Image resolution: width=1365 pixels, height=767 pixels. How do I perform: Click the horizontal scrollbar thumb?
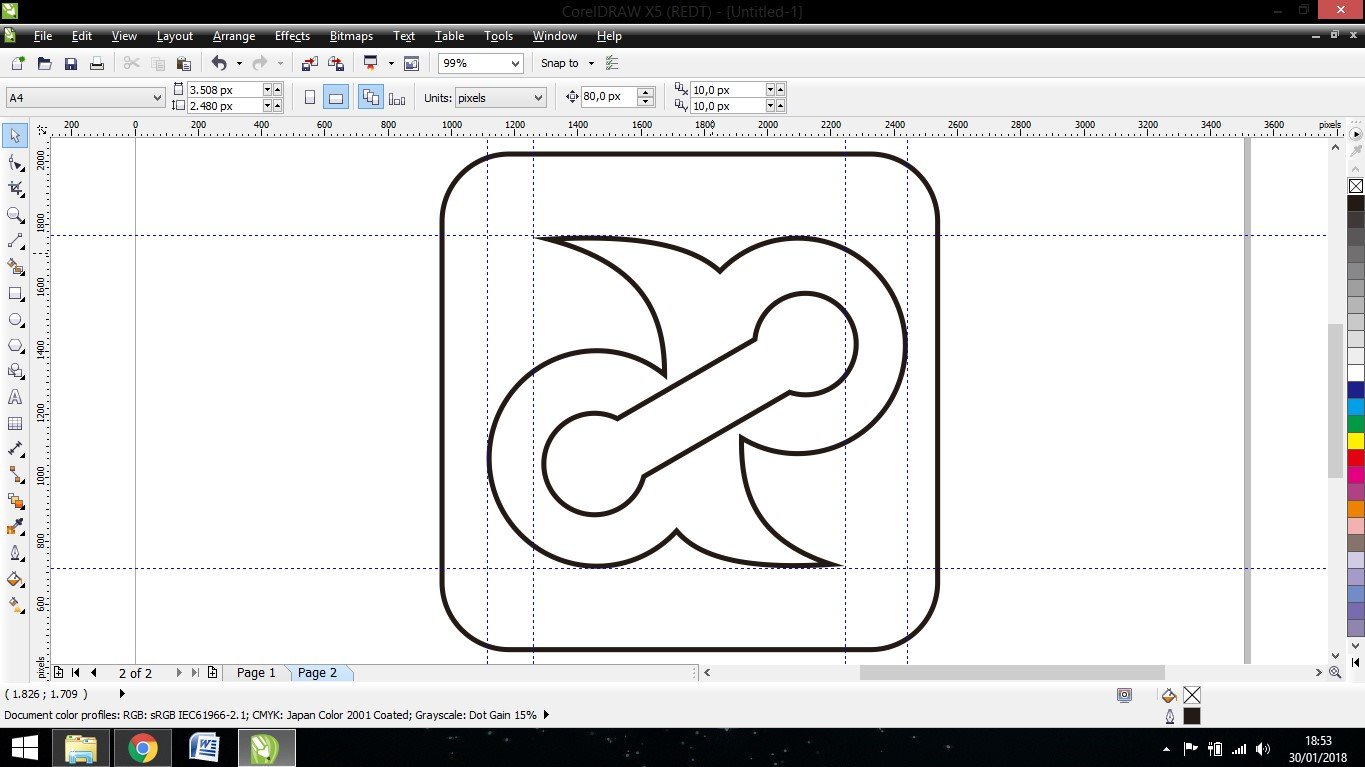click(x=1012, y=673)
